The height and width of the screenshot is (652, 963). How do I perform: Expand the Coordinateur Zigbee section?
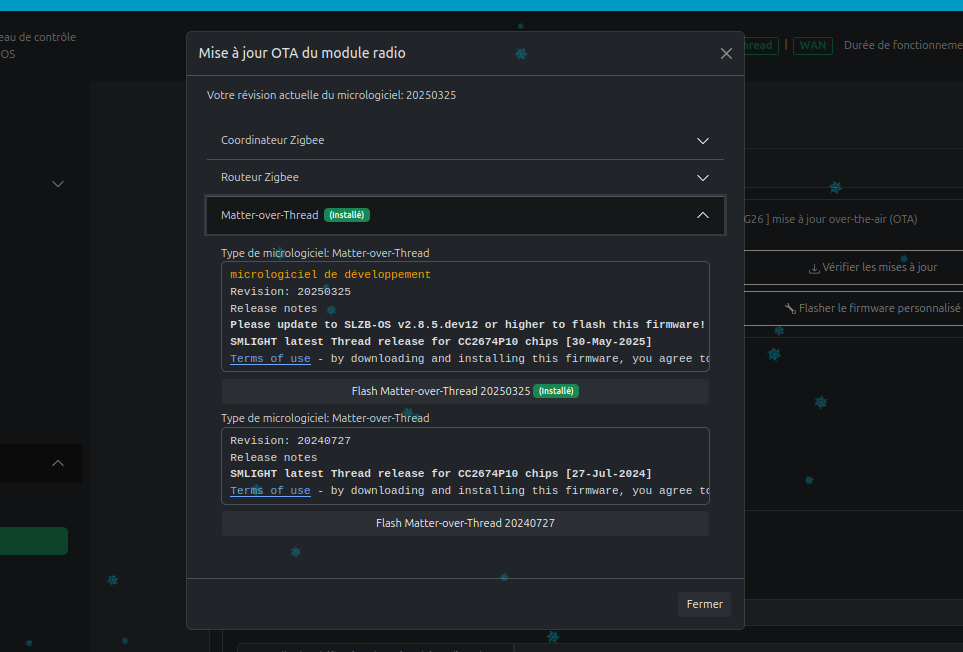(465, 141)
